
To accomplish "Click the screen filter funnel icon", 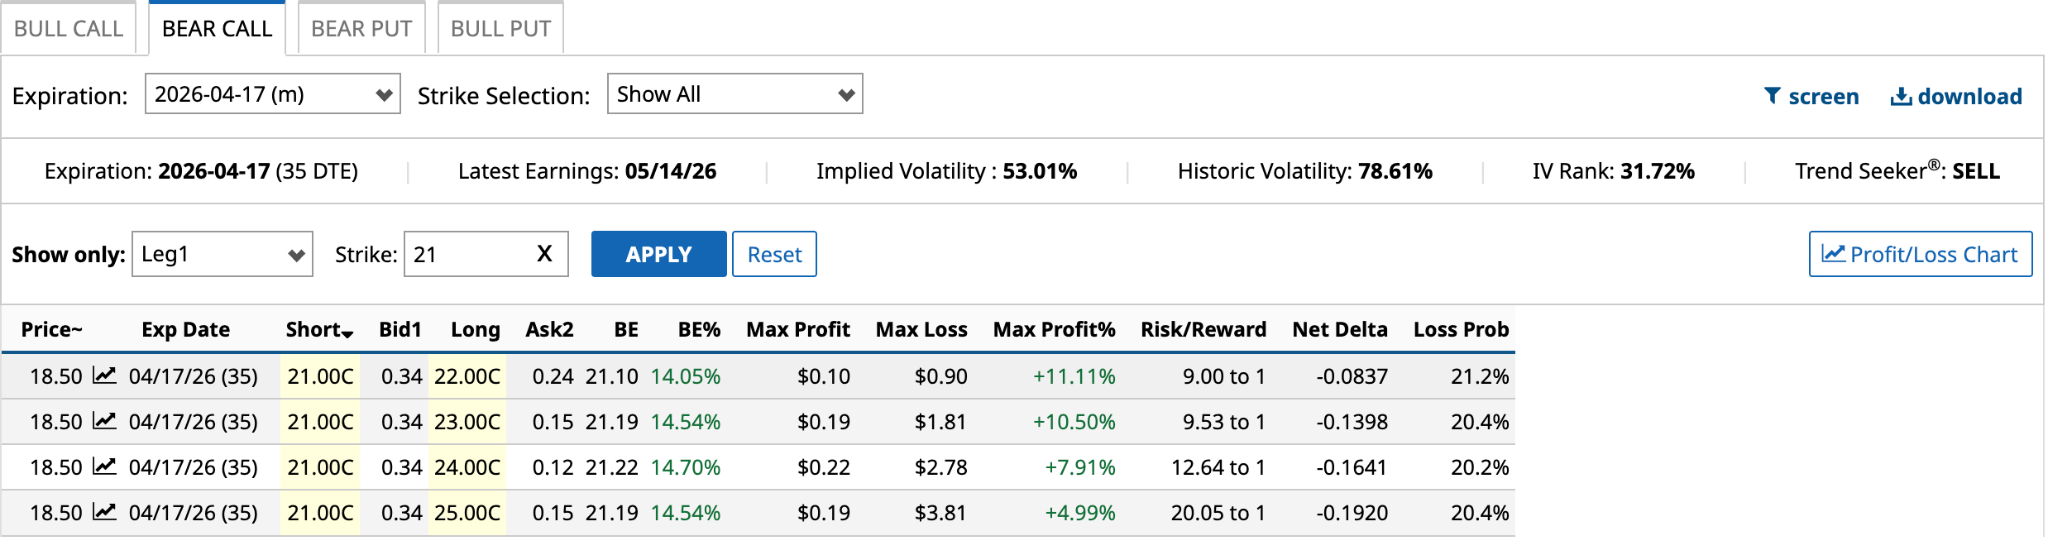I will click(1772, 96).
